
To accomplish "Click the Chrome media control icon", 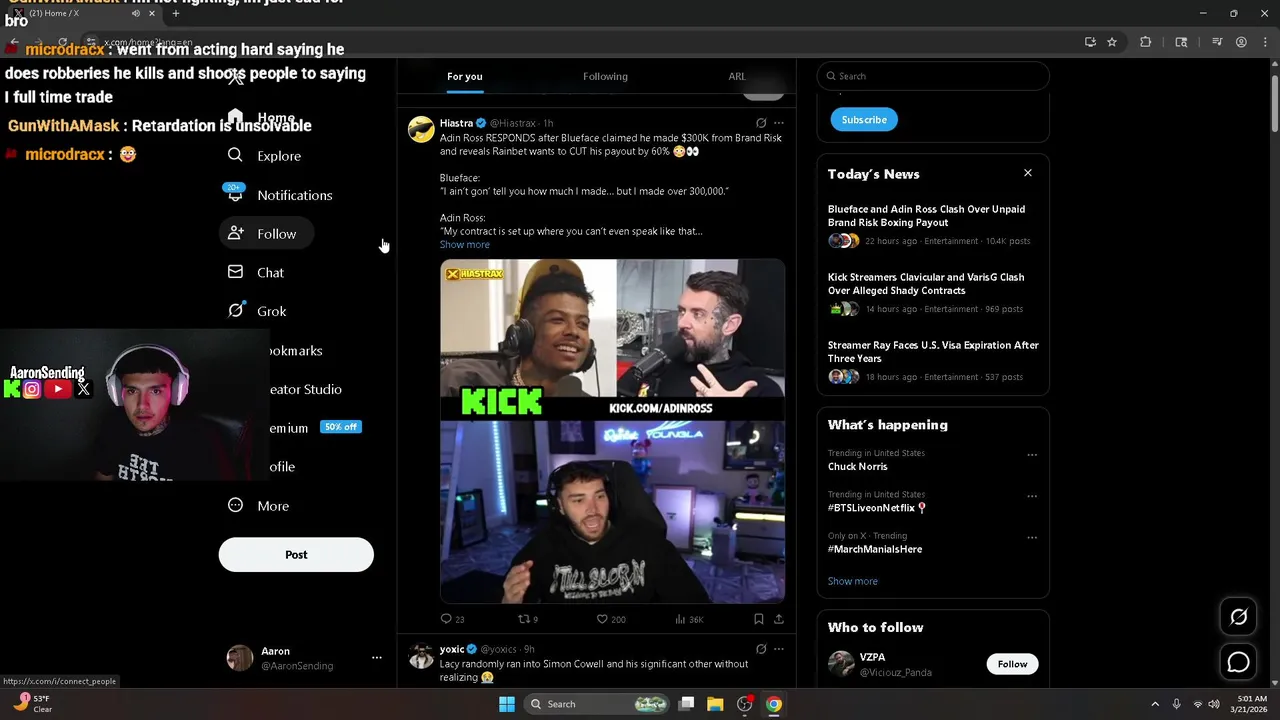I will point(1217,42).
